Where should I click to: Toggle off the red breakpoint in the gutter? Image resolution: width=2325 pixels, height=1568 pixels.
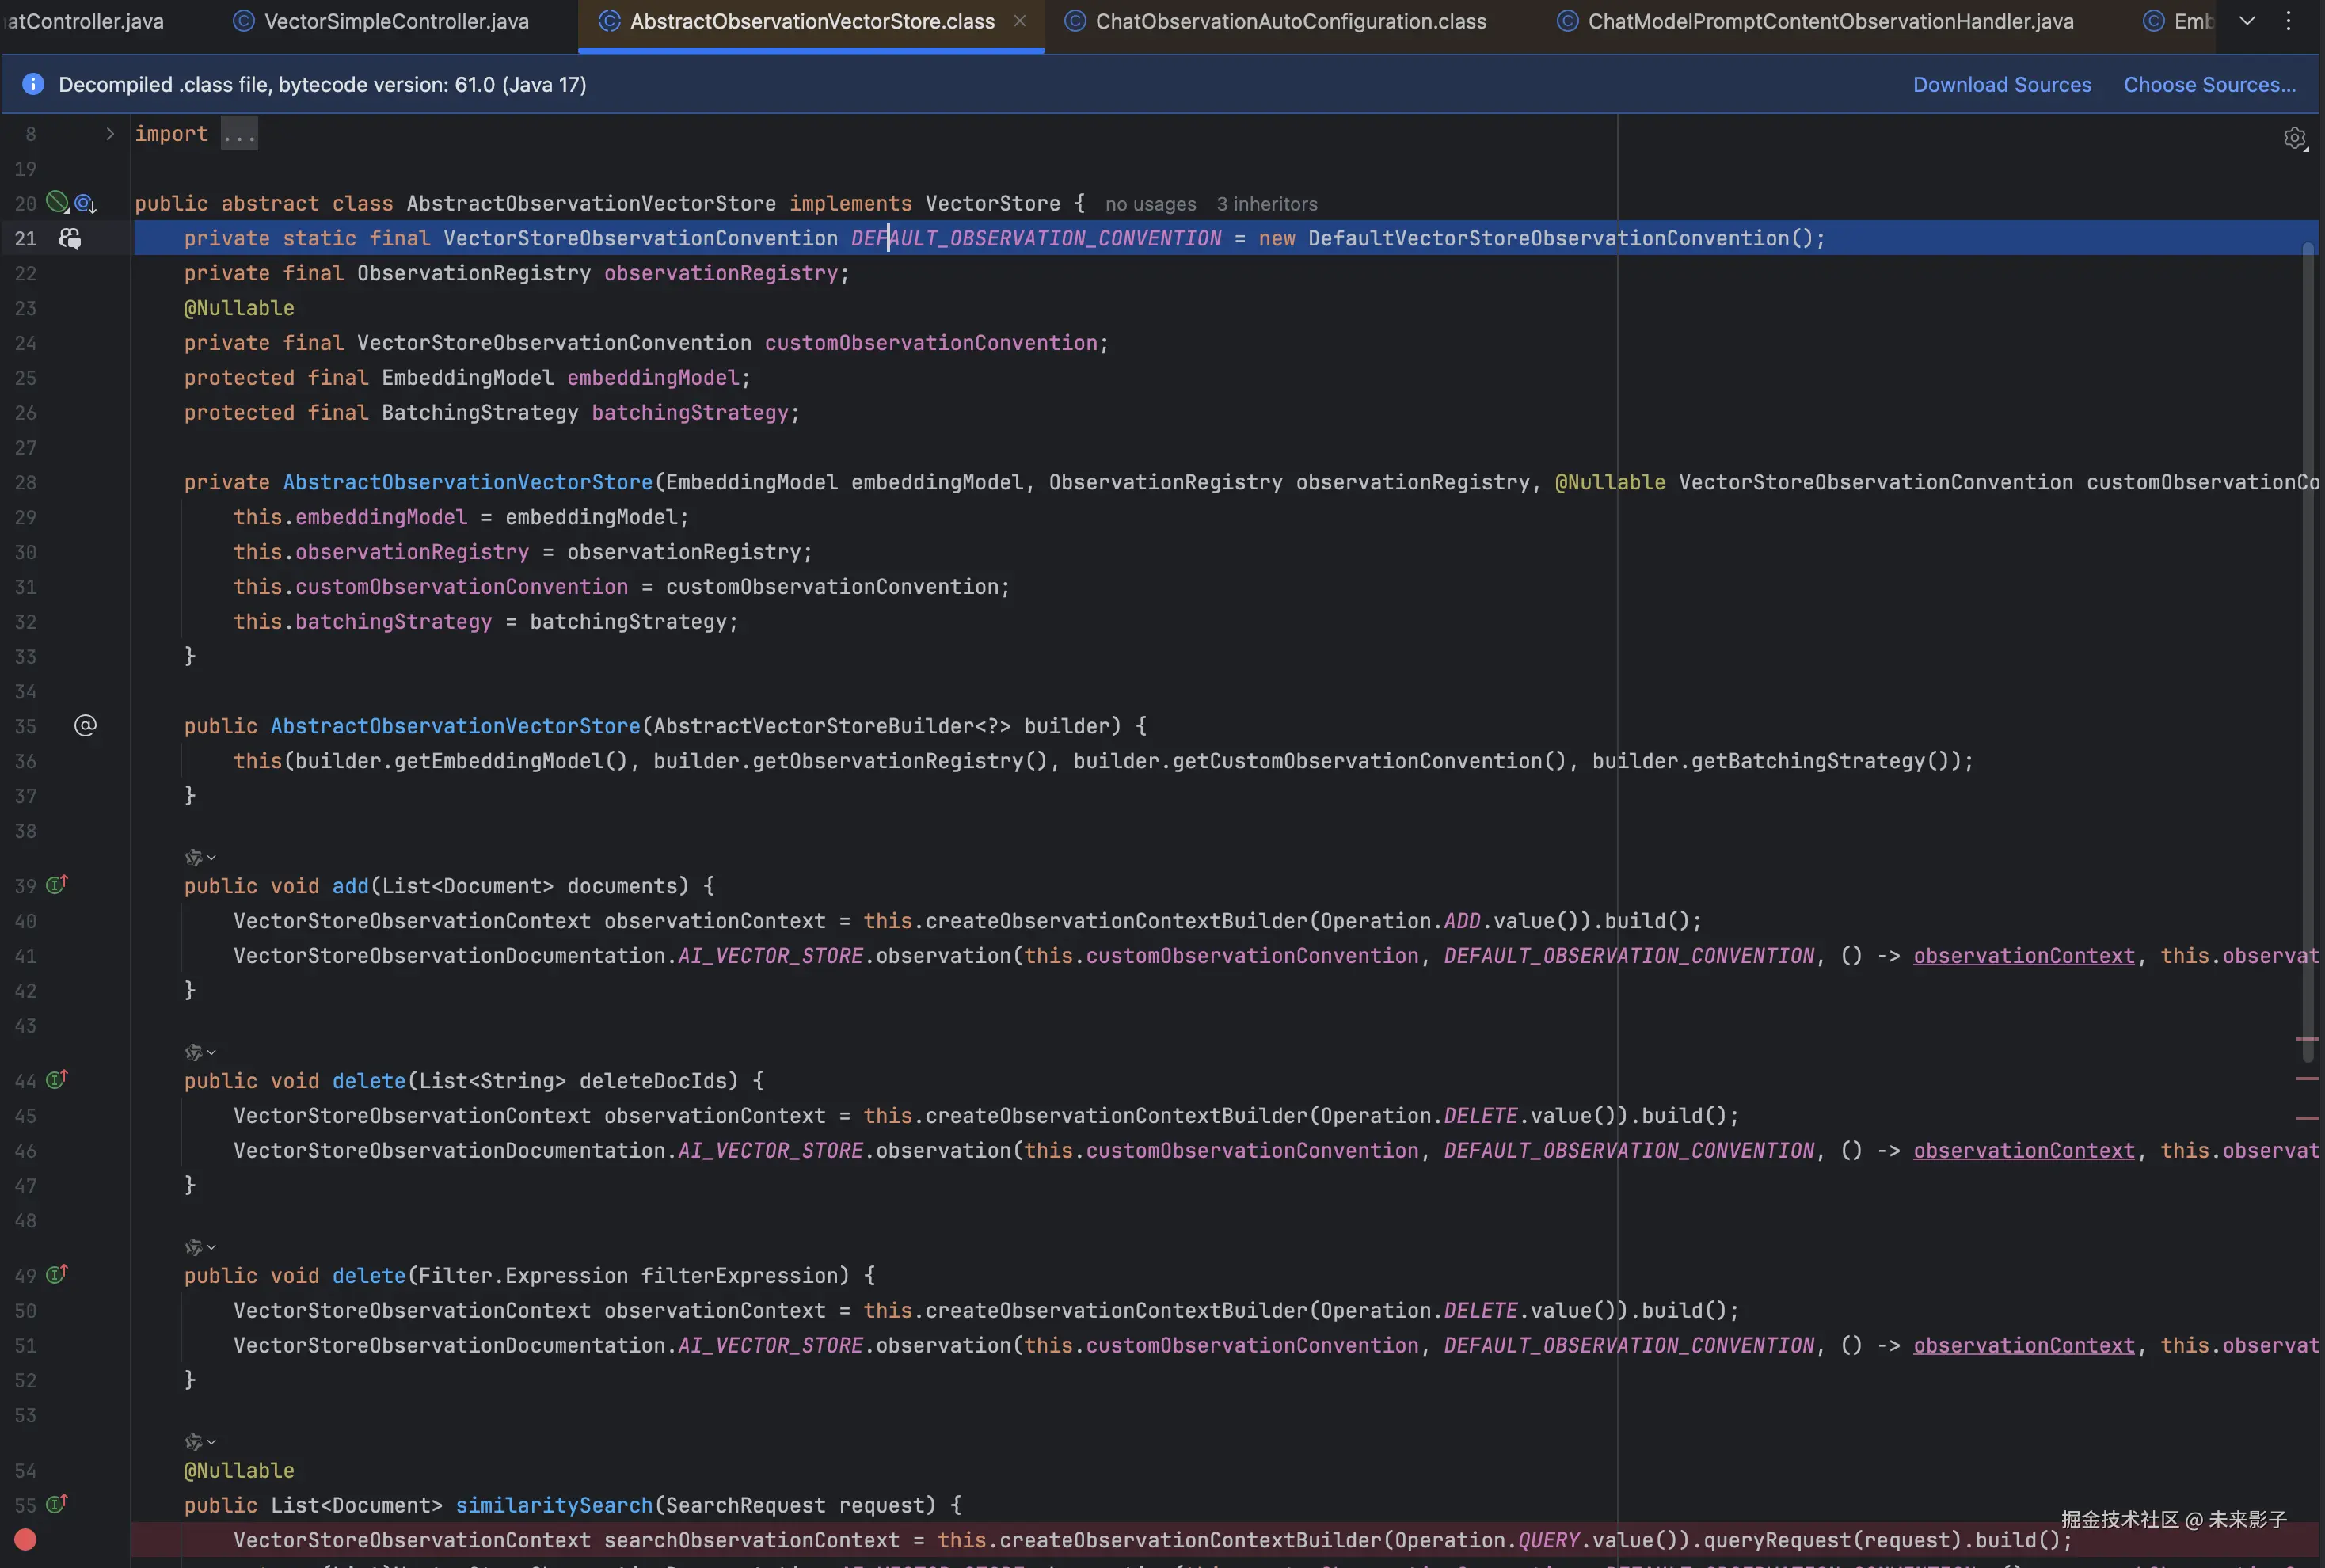pos(26,1540)
